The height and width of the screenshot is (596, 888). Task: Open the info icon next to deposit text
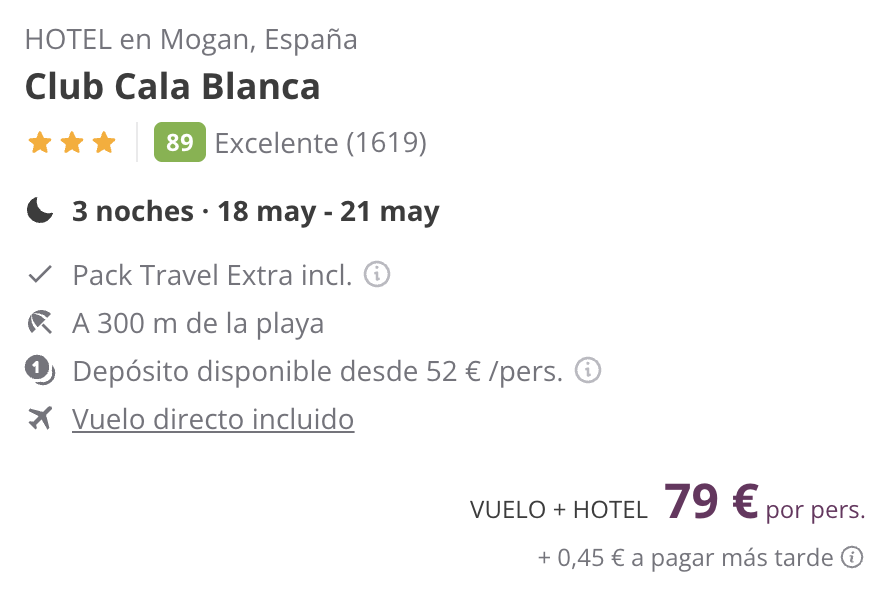(588, 371)
